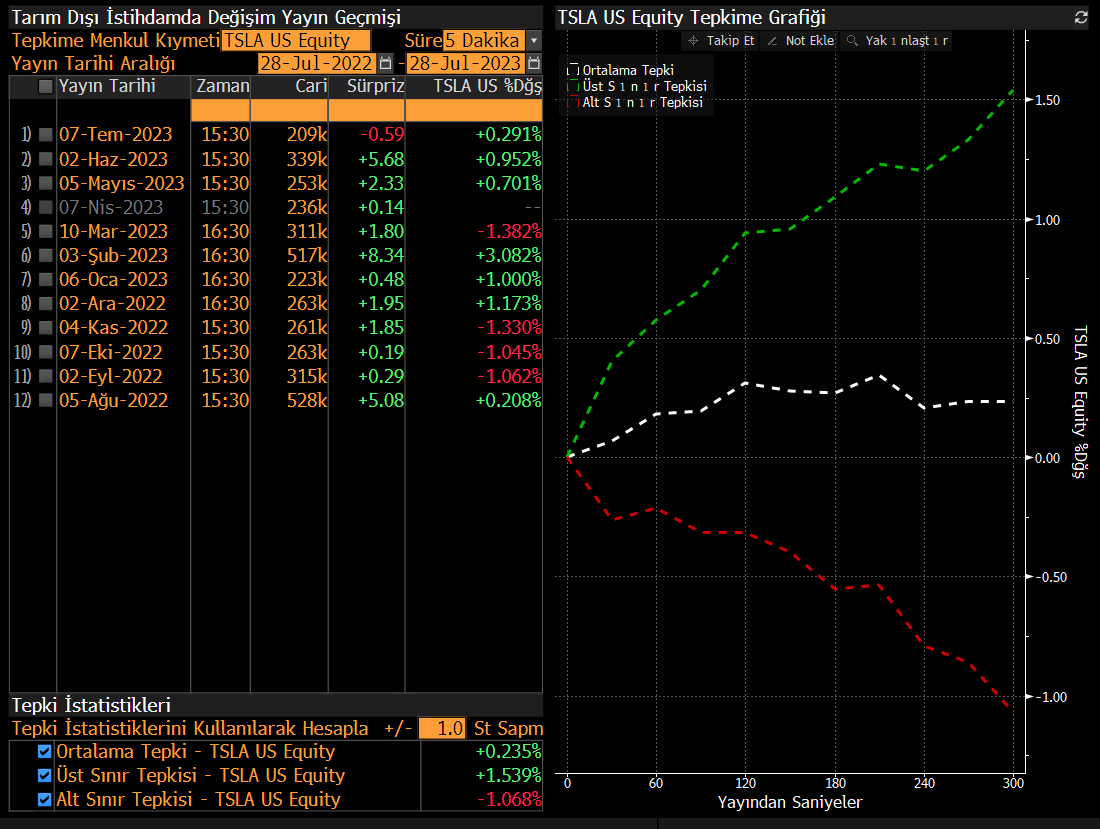Select the -1.068% lower bound value
This screenshot has height=829, width=1100.
coord(510,799)
